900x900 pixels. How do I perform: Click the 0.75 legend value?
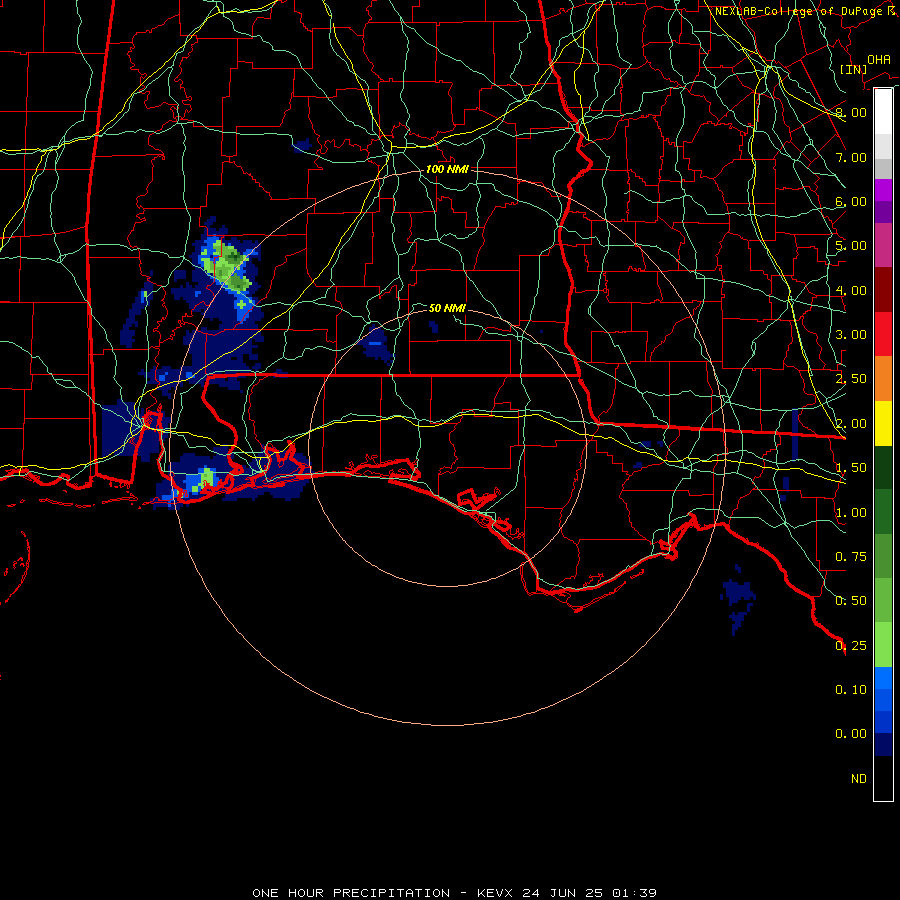coord(851,557)
